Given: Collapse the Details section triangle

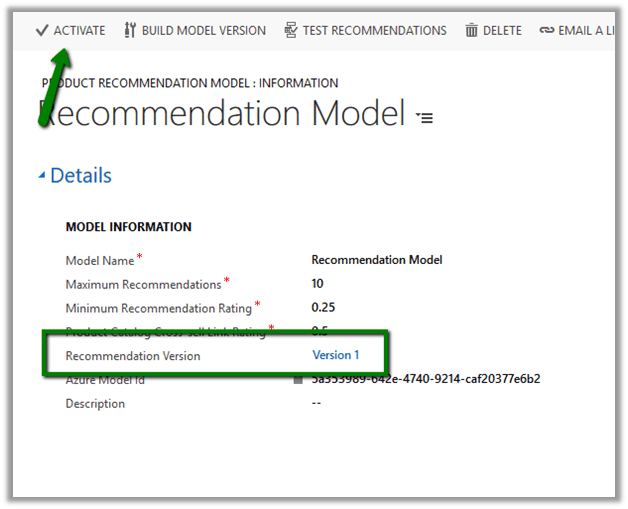Looking at the screenshot, I should click(x=41, y=176).
